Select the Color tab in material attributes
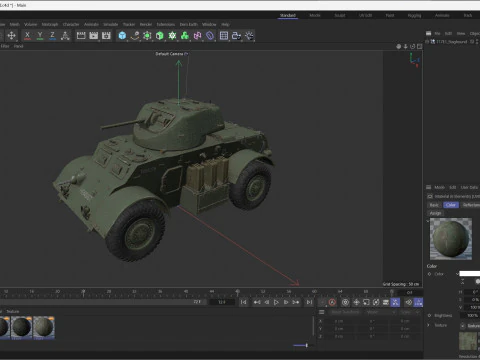This screenshot has height=360, width=480. (451, 205)
